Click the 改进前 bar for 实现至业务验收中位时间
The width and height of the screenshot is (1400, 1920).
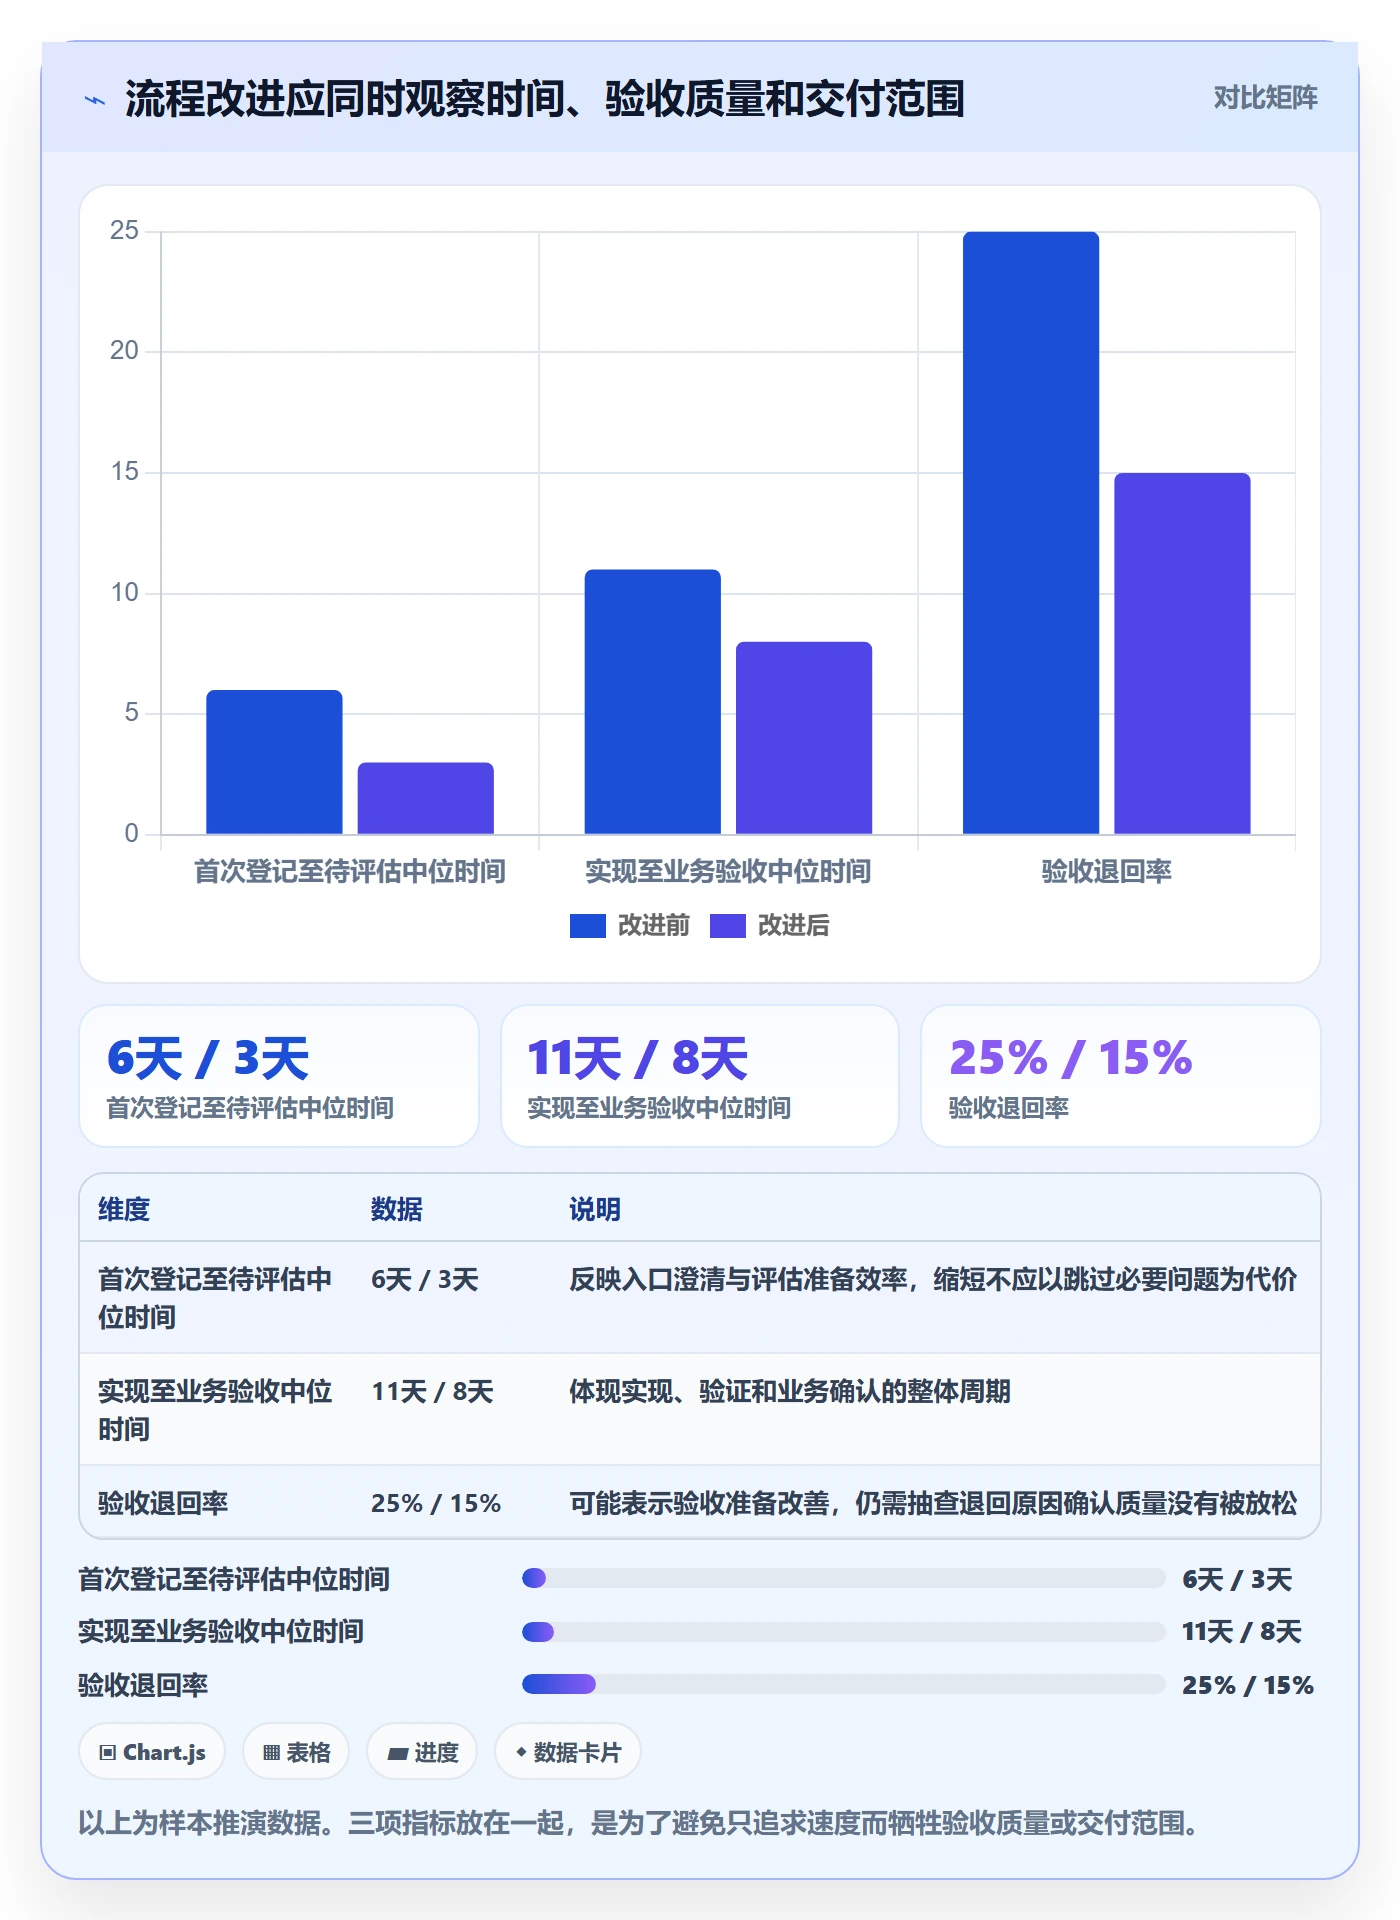tap(653, 702)
